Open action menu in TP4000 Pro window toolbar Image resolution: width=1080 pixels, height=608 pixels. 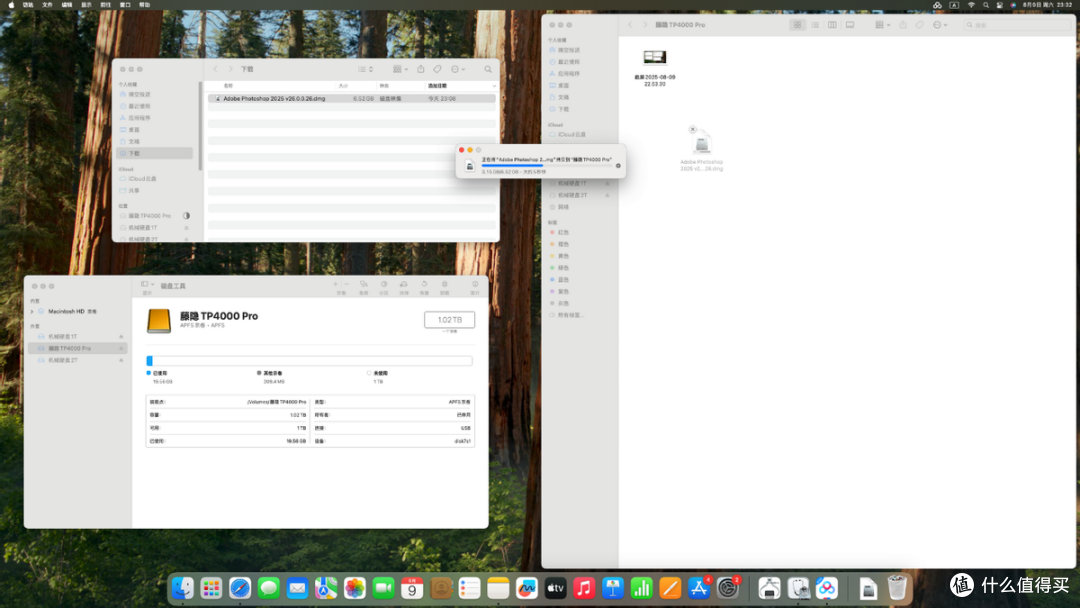(x=940, y=25)
